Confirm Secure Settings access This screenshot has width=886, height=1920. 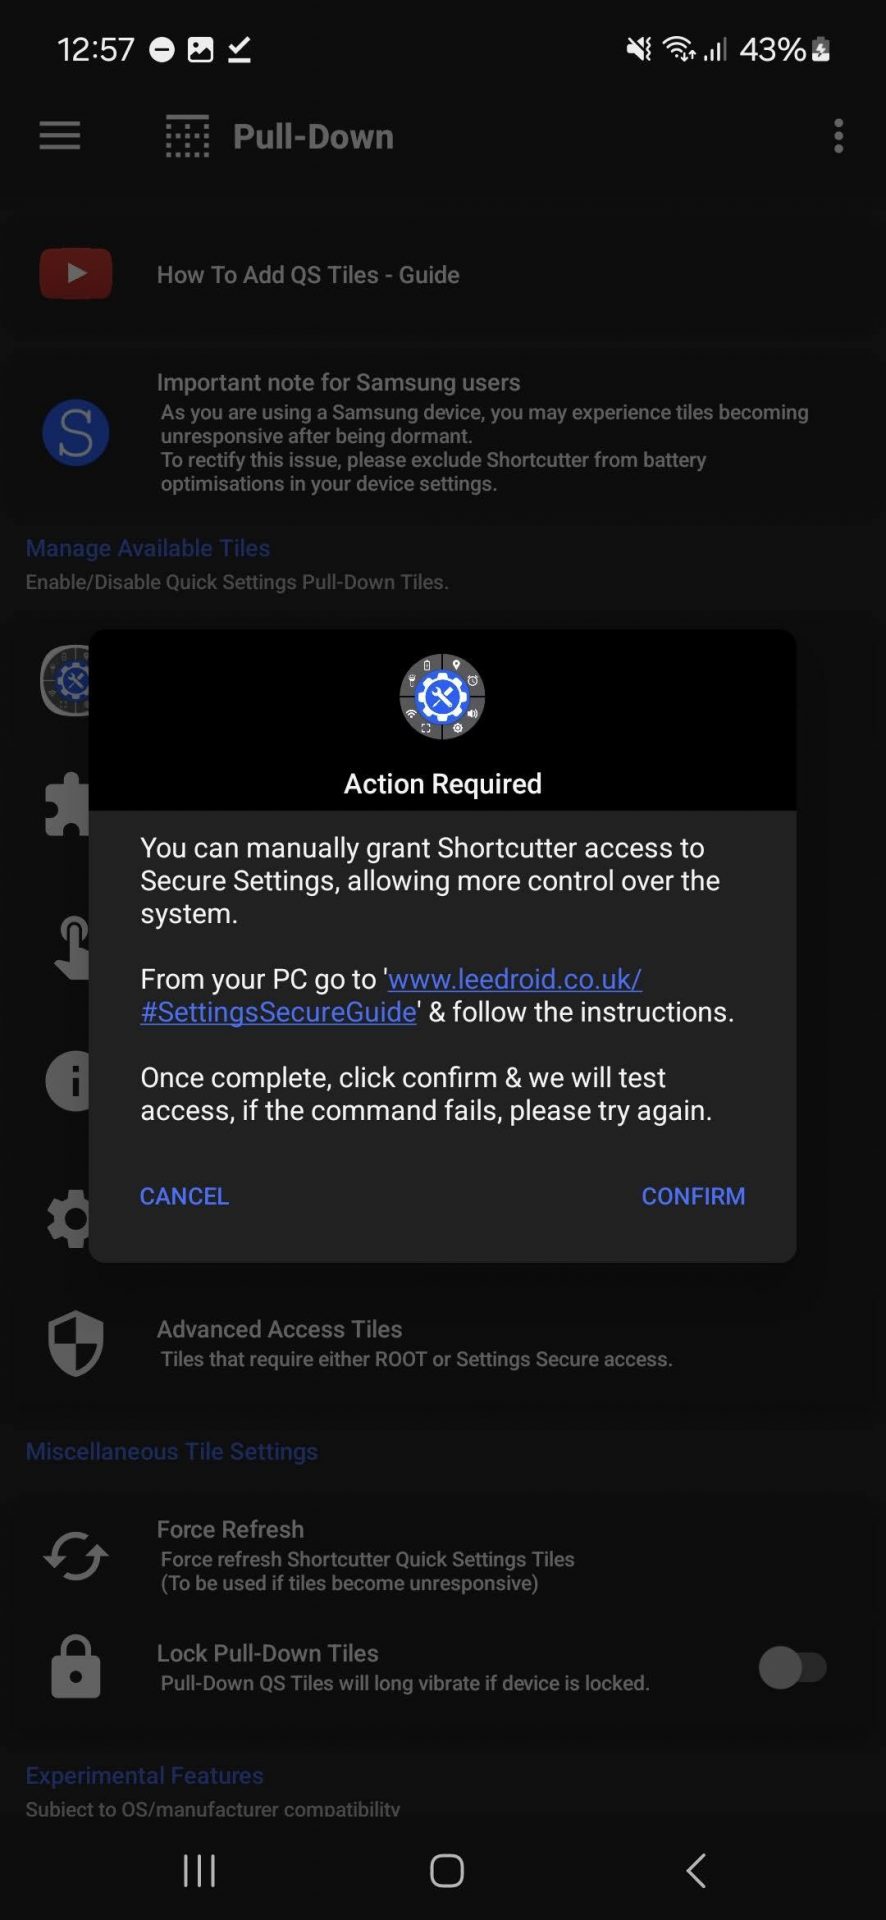[x=693, y=1196]
